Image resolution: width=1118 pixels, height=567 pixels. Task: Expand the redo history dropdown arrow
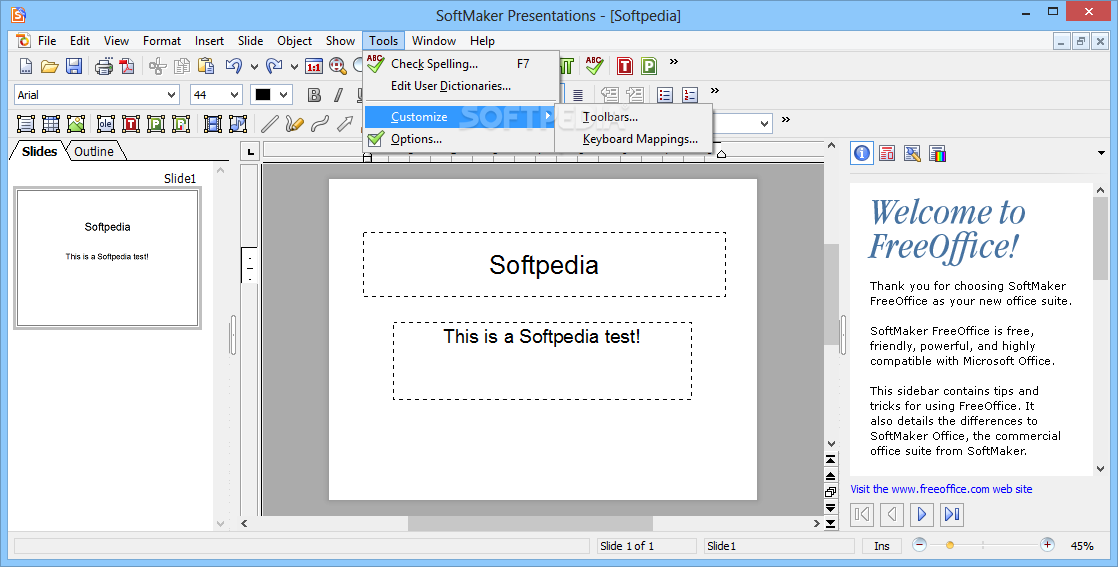(294, 67)
